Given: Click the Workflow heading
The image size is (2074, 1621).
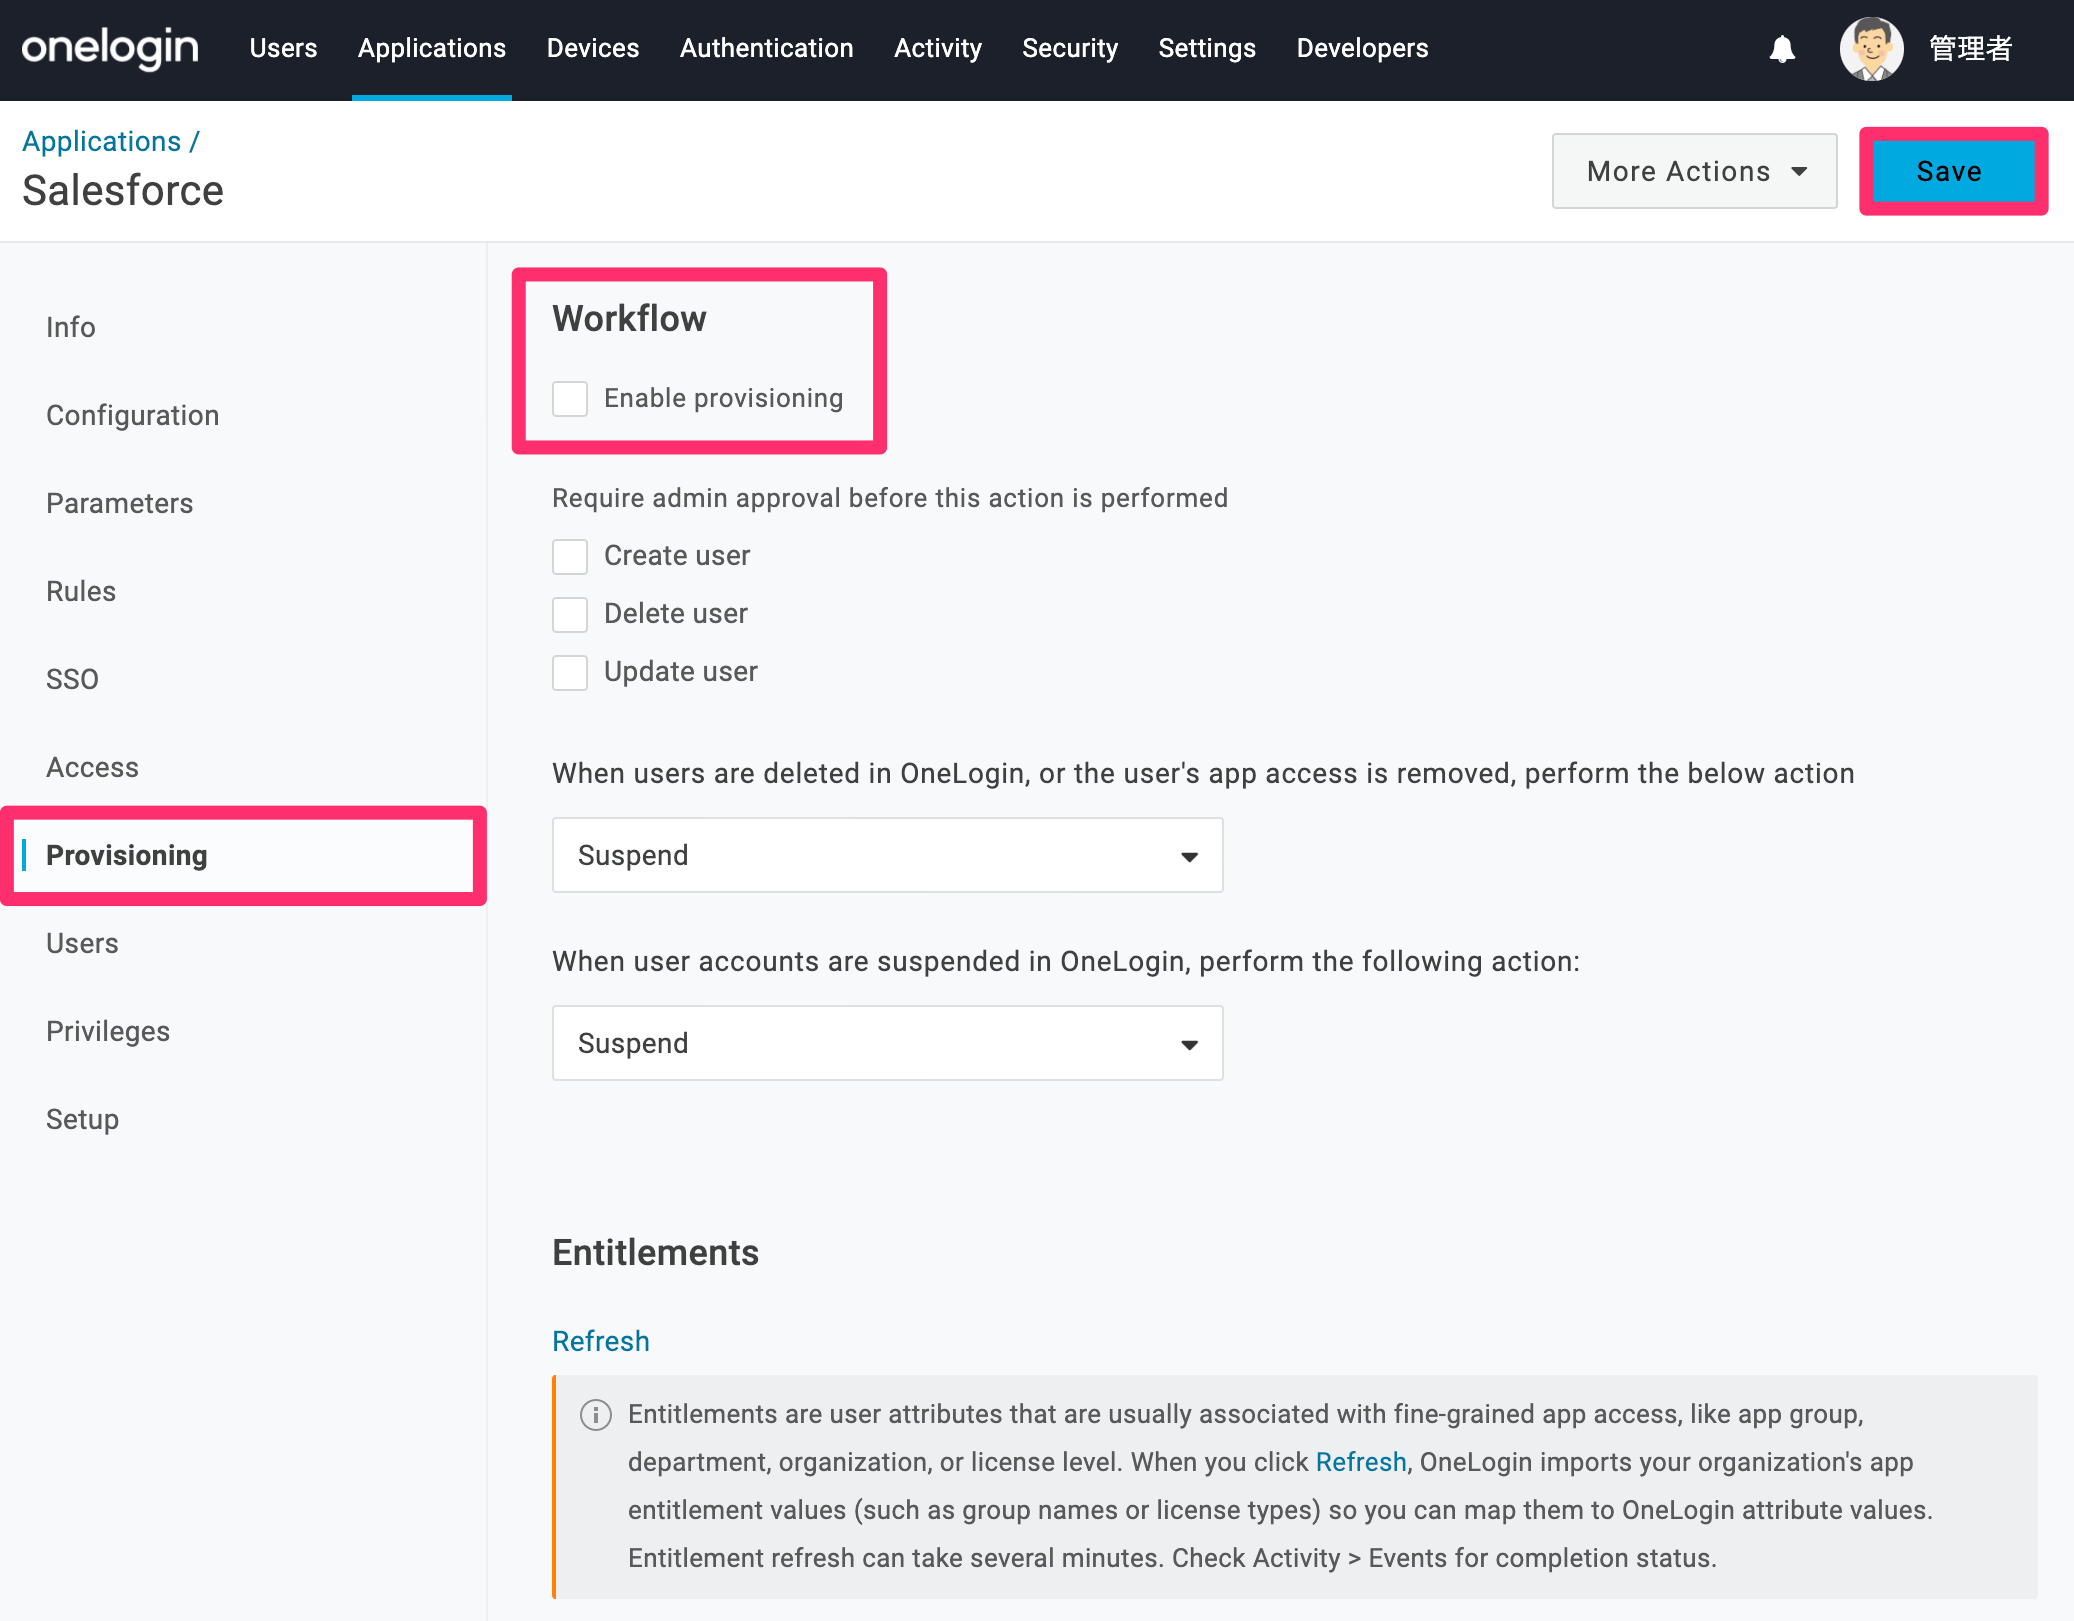Looking at the screenshot, I should (x=629, y=318).
